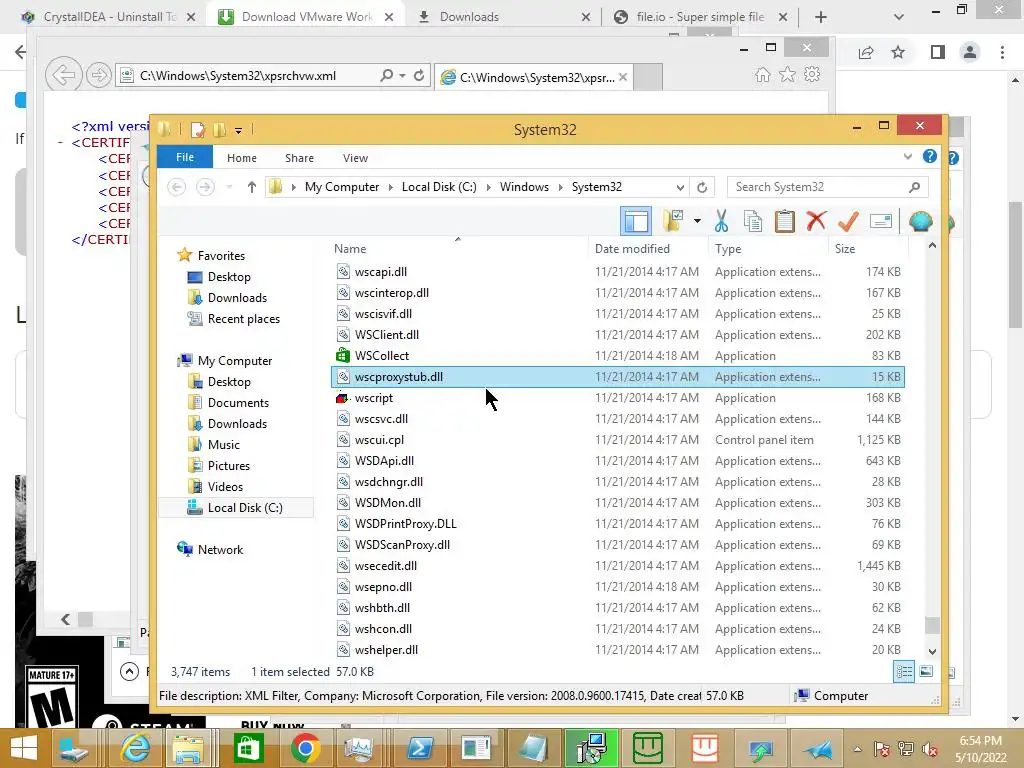Screen dimensions: 1024x768
Task: Open the View ribbon tab
Action: tap(355, 158)
